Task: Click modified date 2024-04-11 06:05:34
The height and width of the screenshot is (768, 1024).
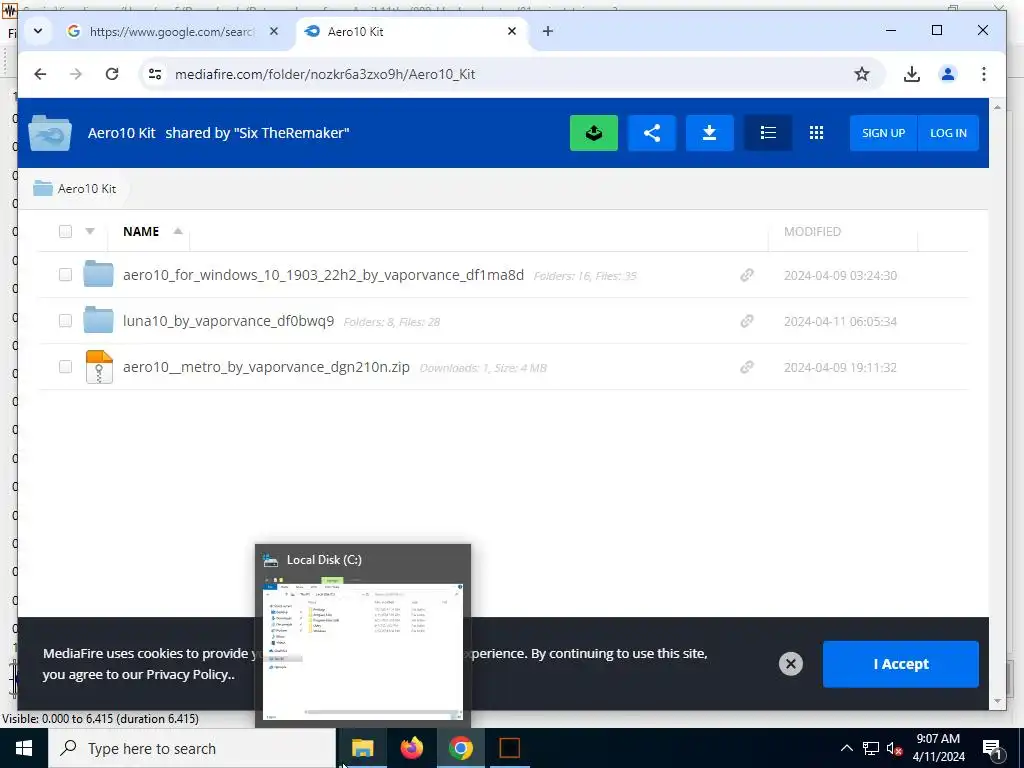Action: point(840,321)
